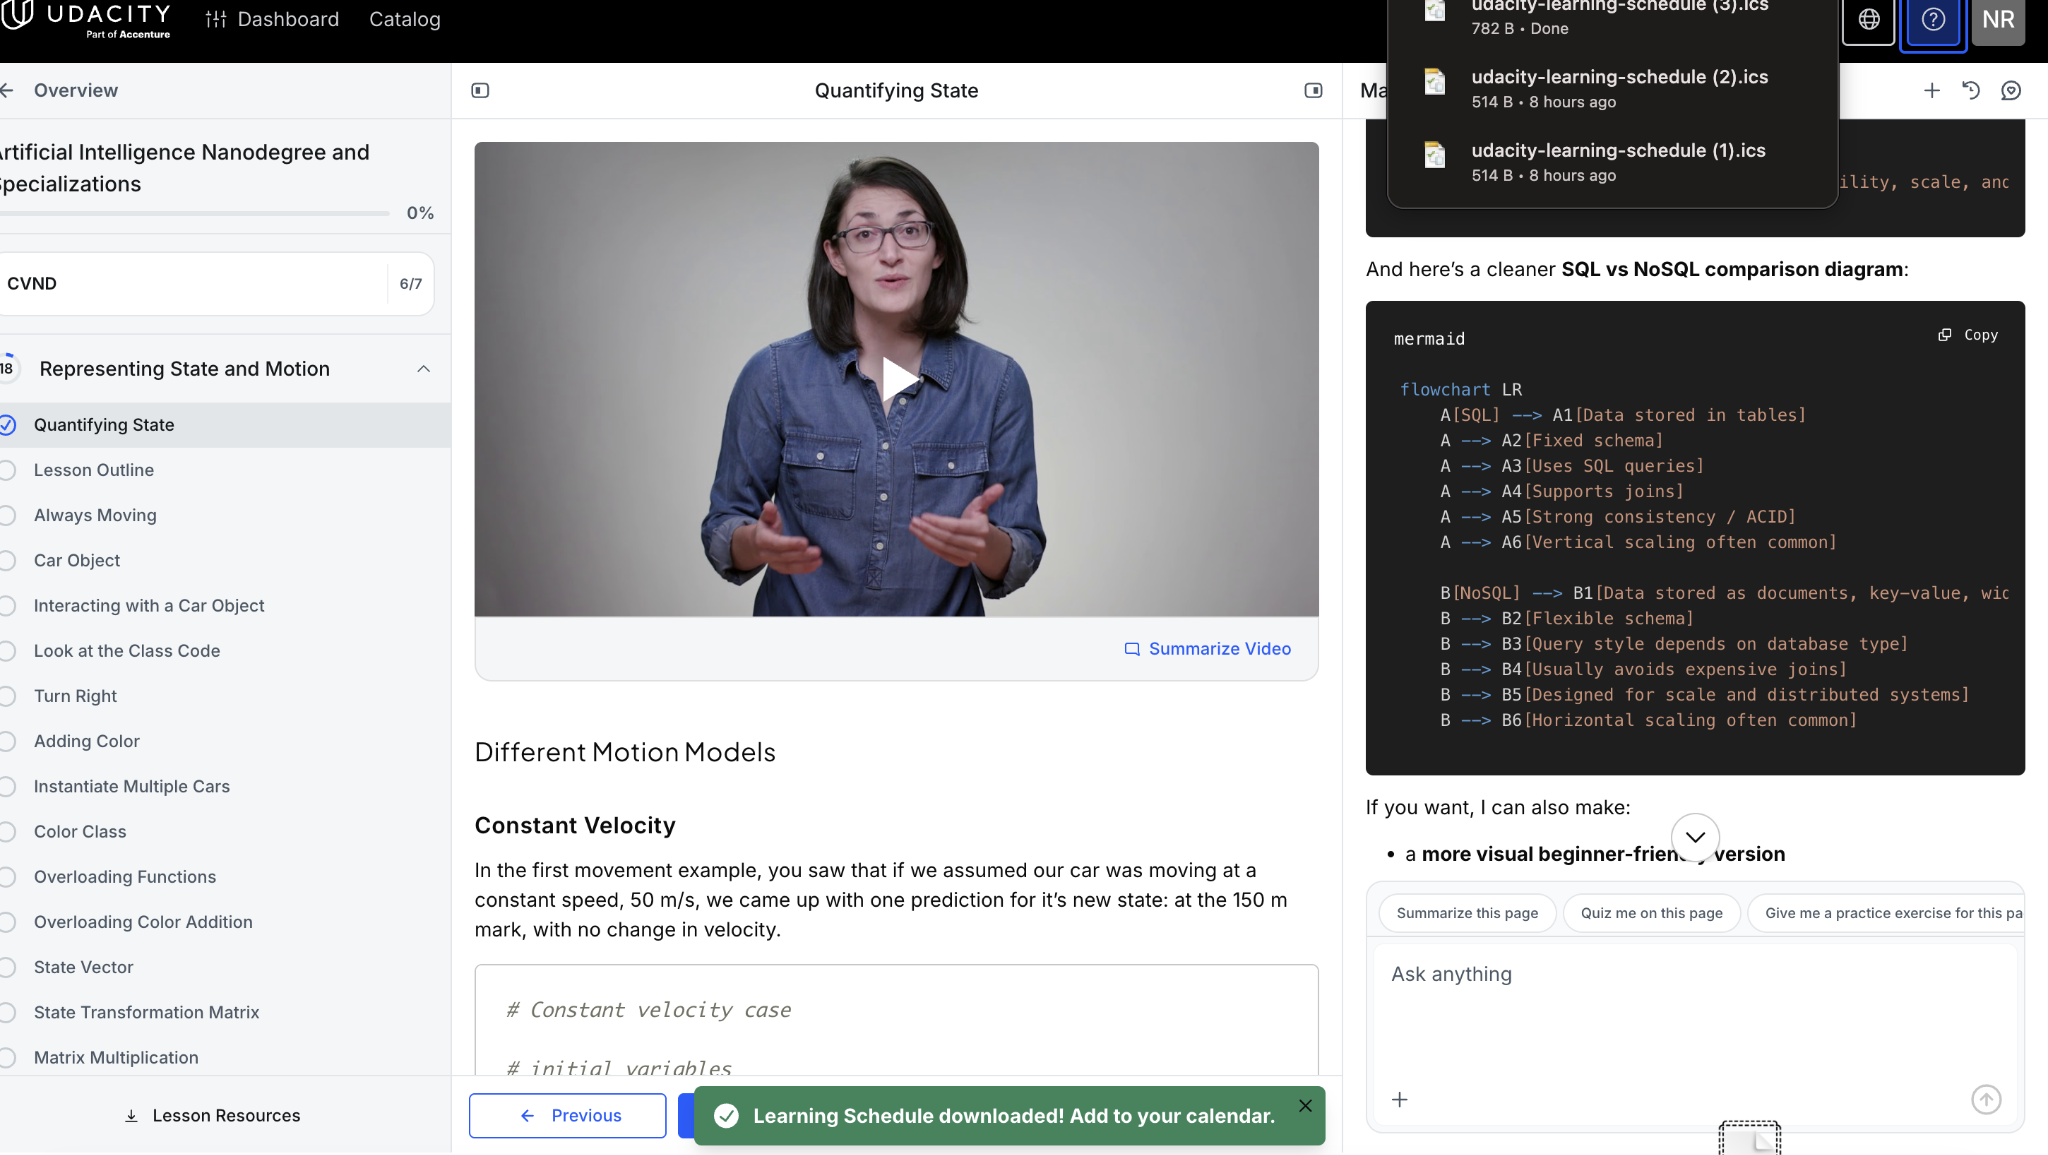Screen dimensions: 2048x1155
Task: Open udacity-learning-schedule (2).ics download
Action: 1612,88
